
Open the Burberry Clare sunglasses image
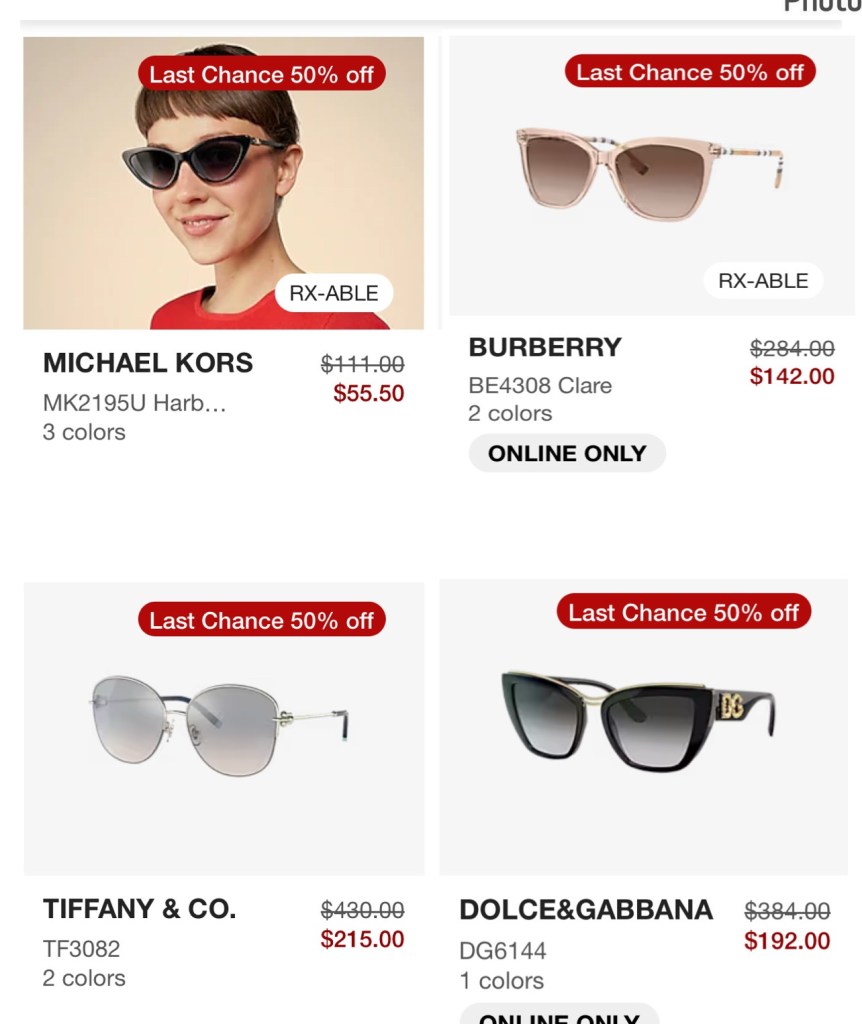(652, 176)
